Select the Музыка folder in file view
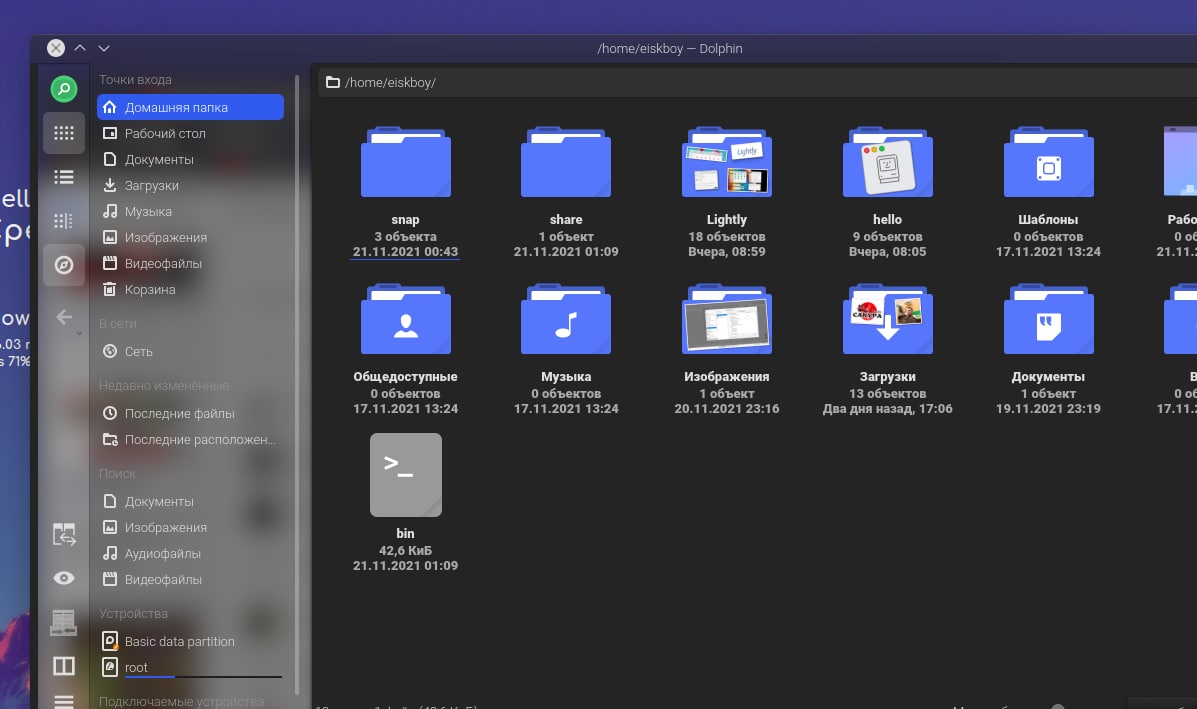 click(566, 350)
